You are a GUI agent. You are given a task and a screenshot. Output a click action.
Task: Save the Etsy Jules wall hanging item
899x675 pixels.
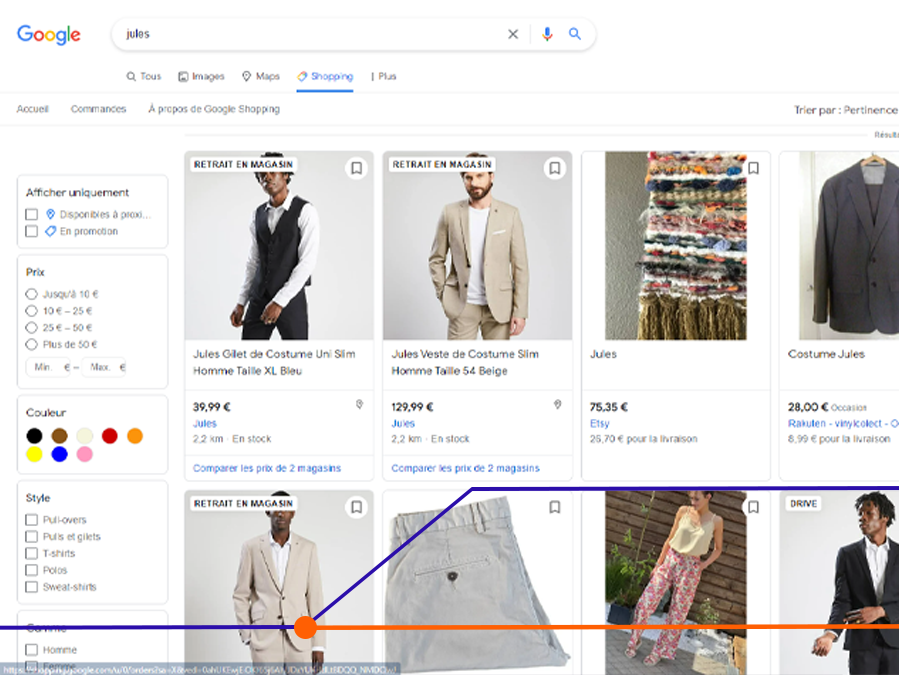[x=753, y=168]
